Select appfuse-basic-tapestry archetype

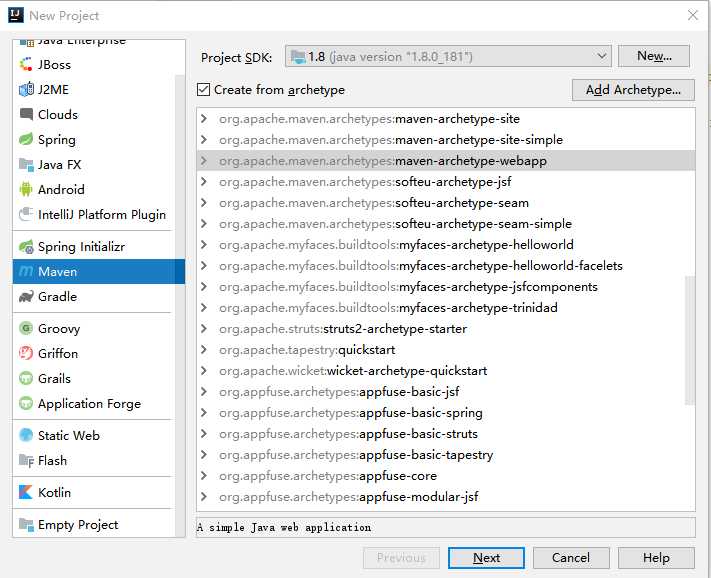point(445,455)
